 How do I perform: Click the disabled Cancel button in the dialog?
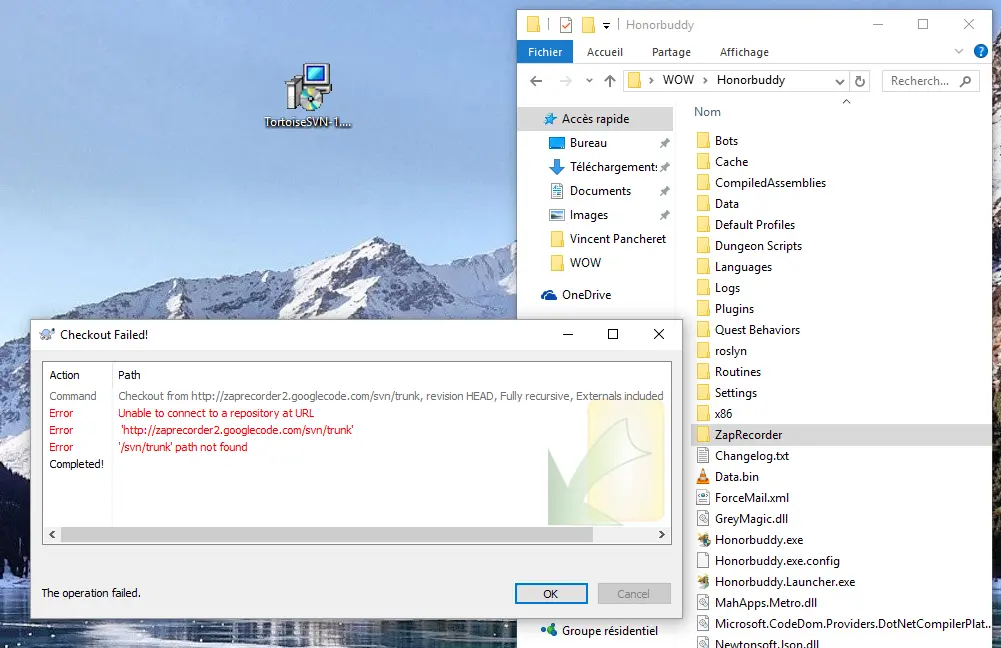633,594
